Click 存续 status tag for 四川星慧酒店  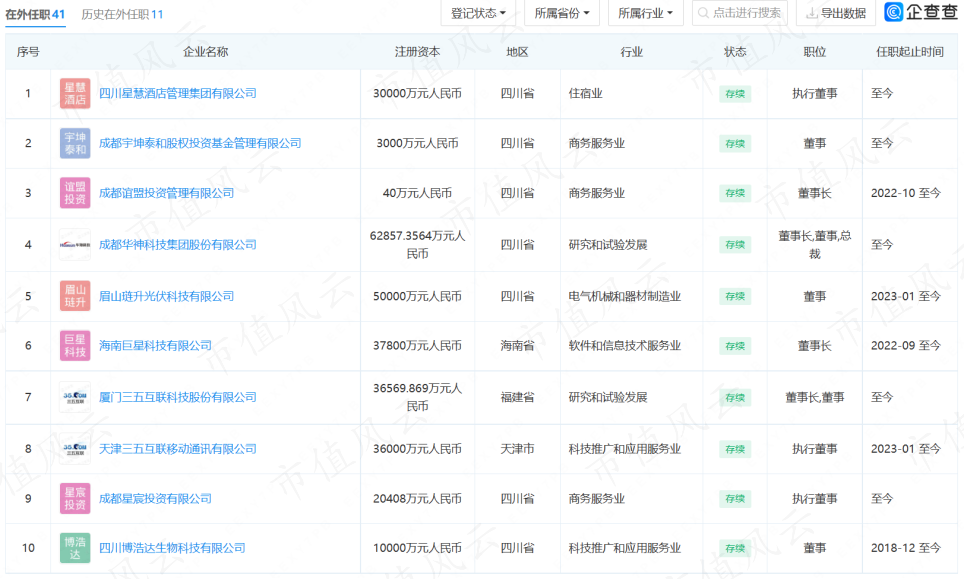pyautogui.click(x=735, y=94)
